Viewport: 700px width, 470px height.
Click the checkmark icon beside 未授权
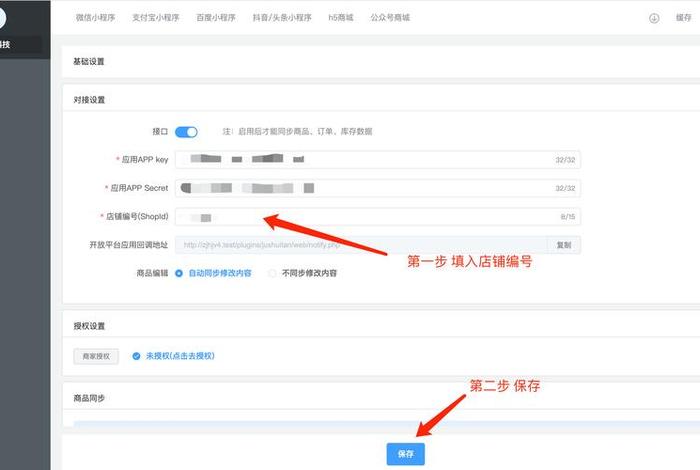pyautogui.click(x=136, y=356)
